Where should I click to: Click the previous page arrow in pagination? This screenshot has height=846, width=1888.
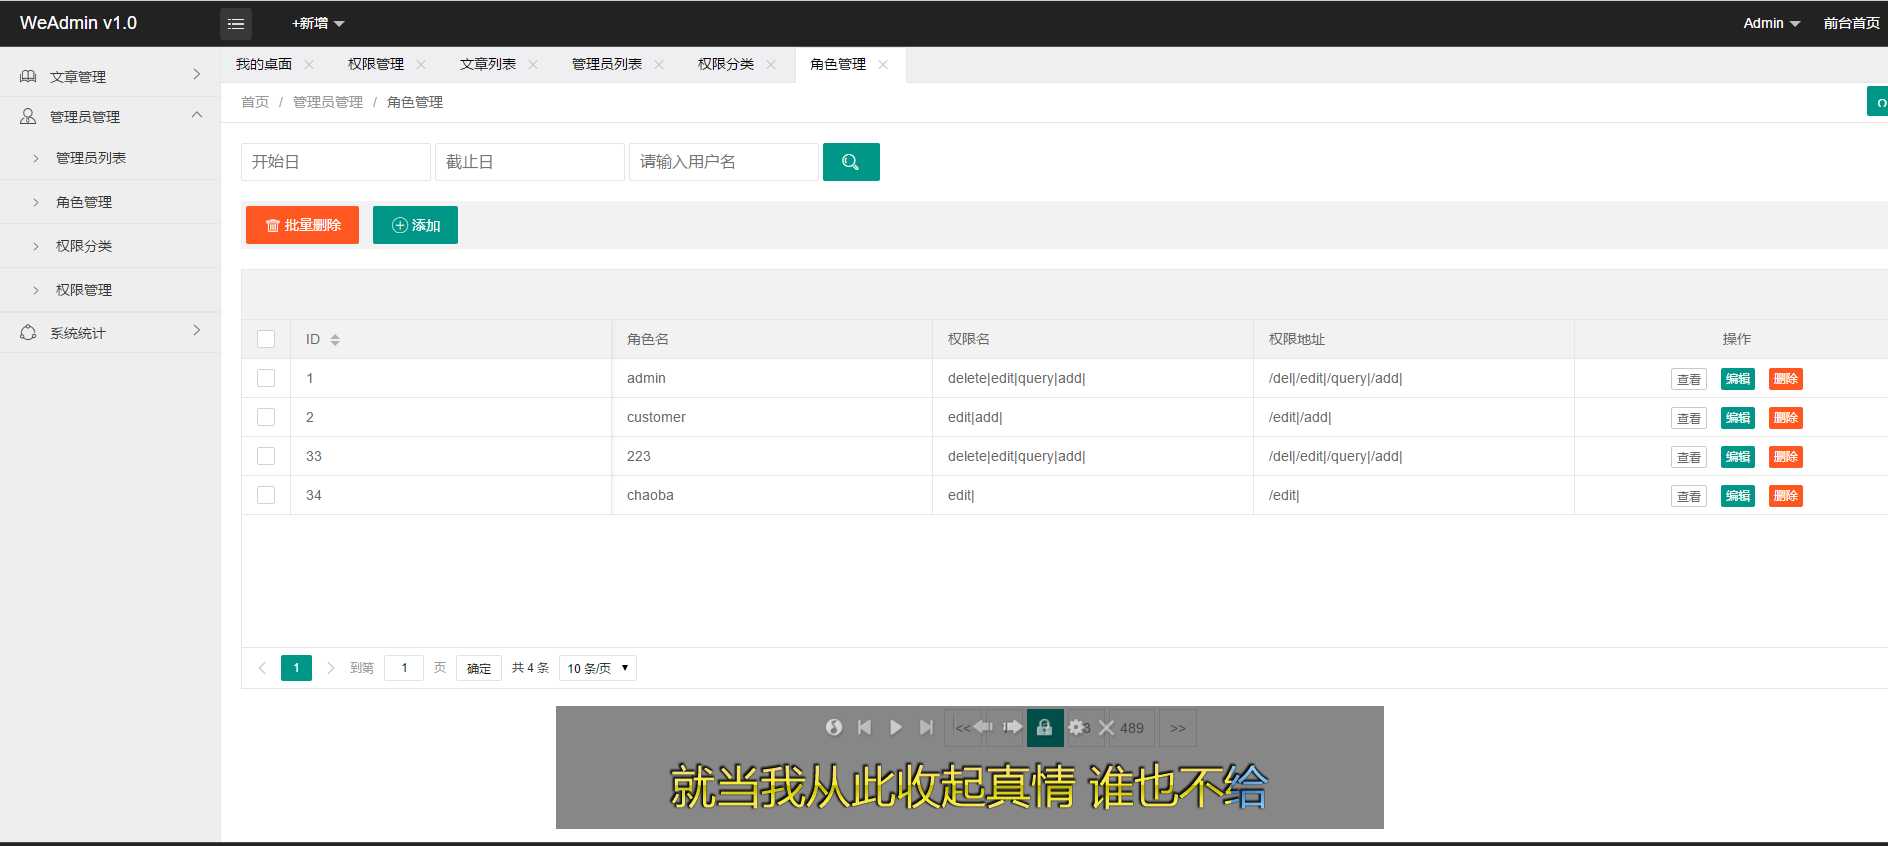pos(262,668)
